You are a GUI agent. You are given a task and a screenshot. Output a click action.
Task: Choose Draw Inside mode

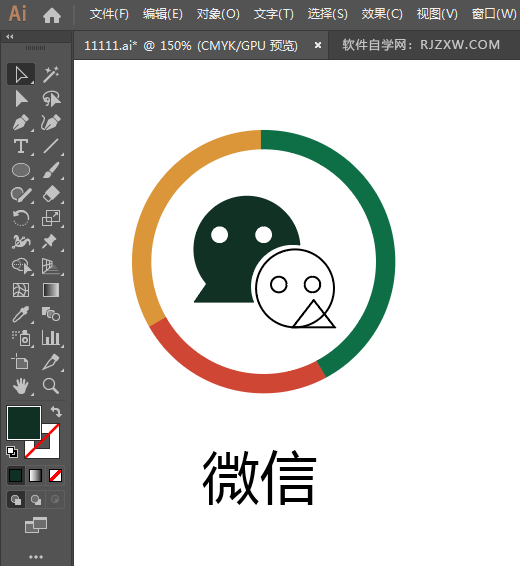click(x=55, y=500)
